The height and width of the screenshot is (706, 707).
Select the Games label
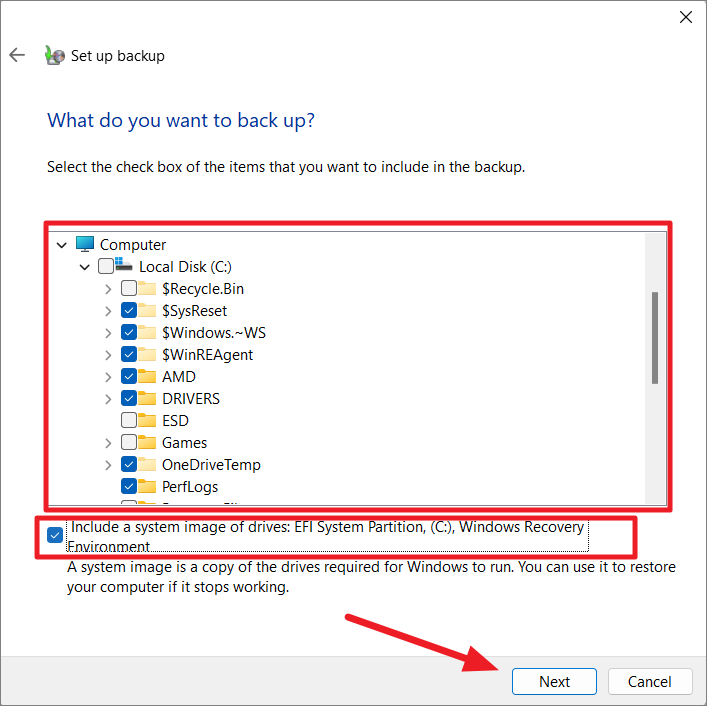coord(184,443)
